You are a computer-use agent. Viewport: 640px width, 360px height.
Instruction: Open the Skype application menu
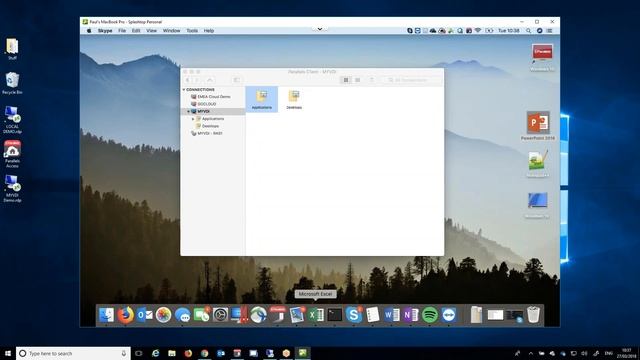pyautogui.click(x=105, y=31)
